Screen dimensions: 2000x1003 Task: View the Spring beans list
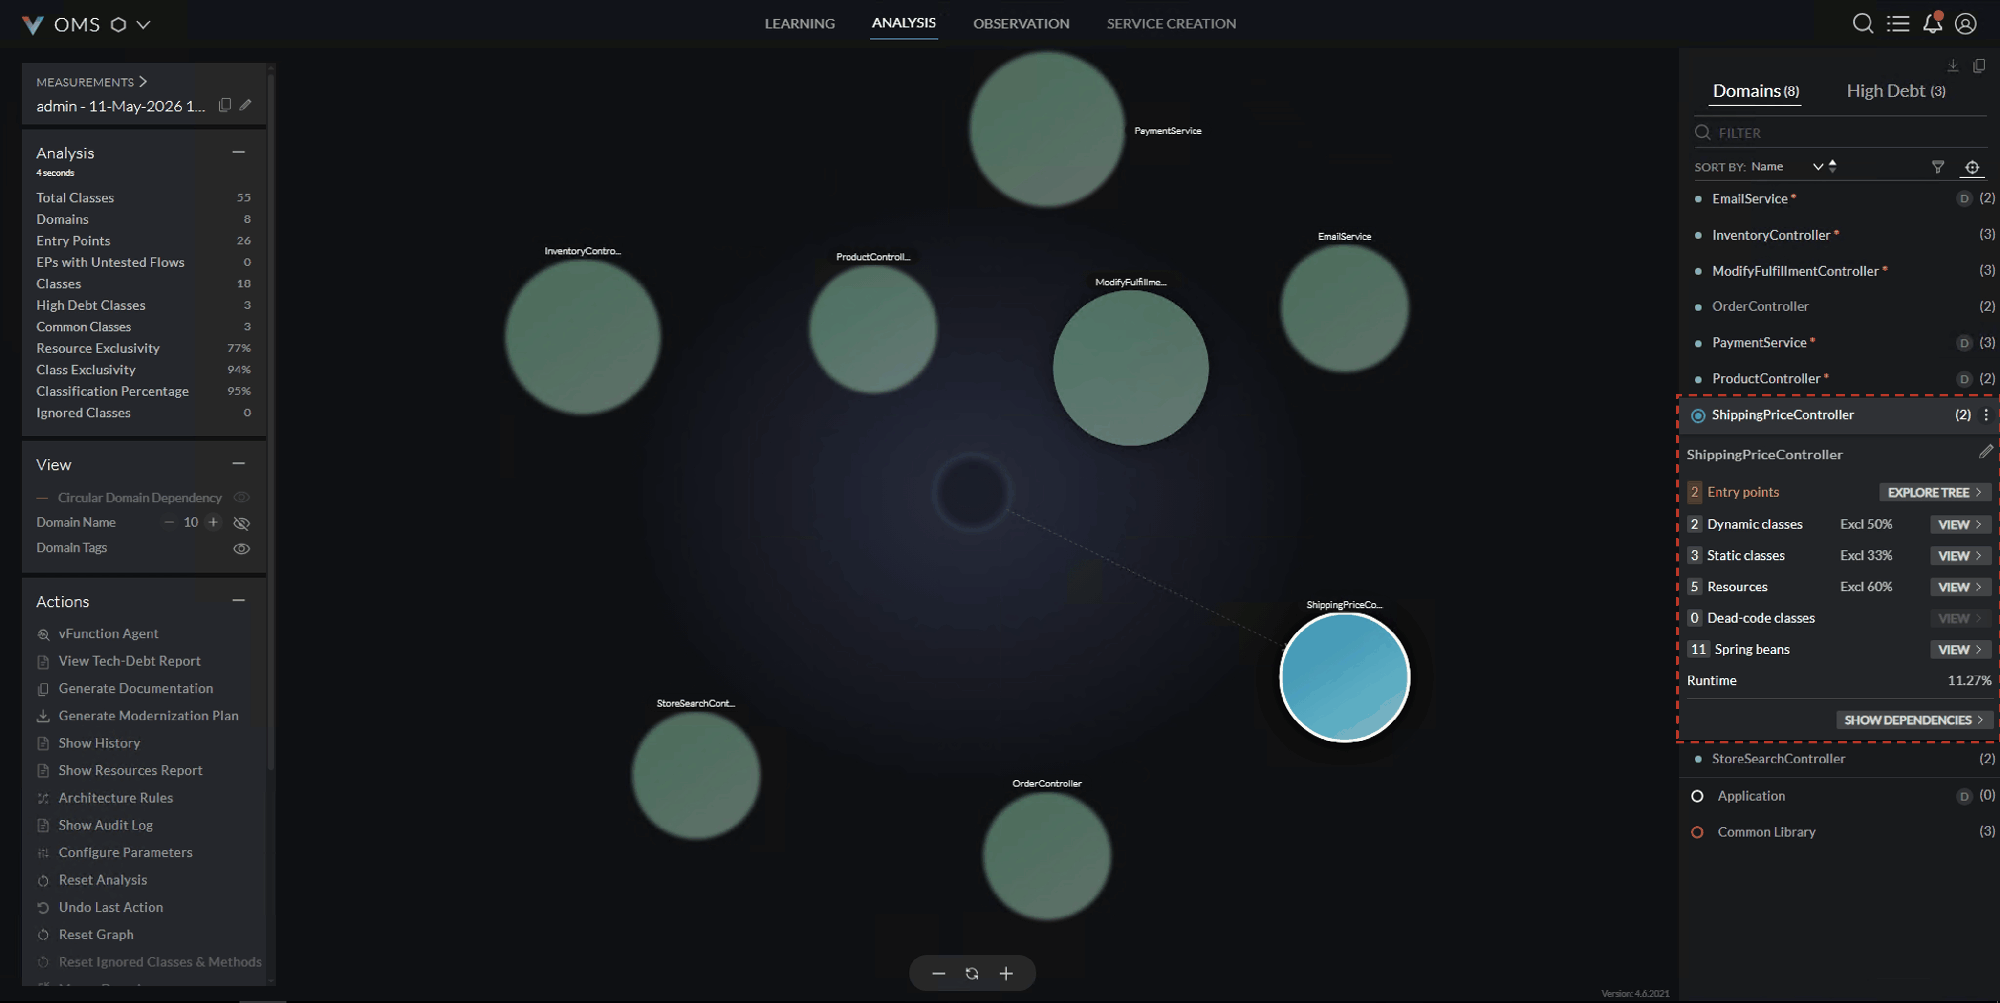coord(1960,650)
